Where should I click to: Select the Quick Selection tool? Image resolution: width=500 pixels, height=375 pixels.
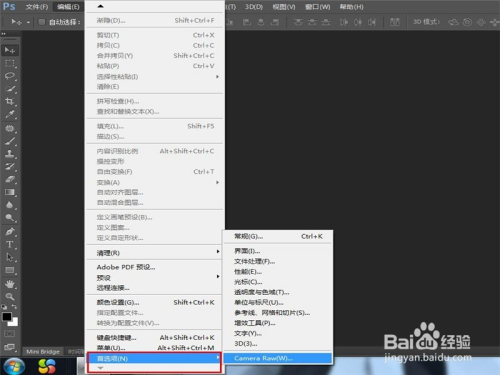click(x=10, y=89)
